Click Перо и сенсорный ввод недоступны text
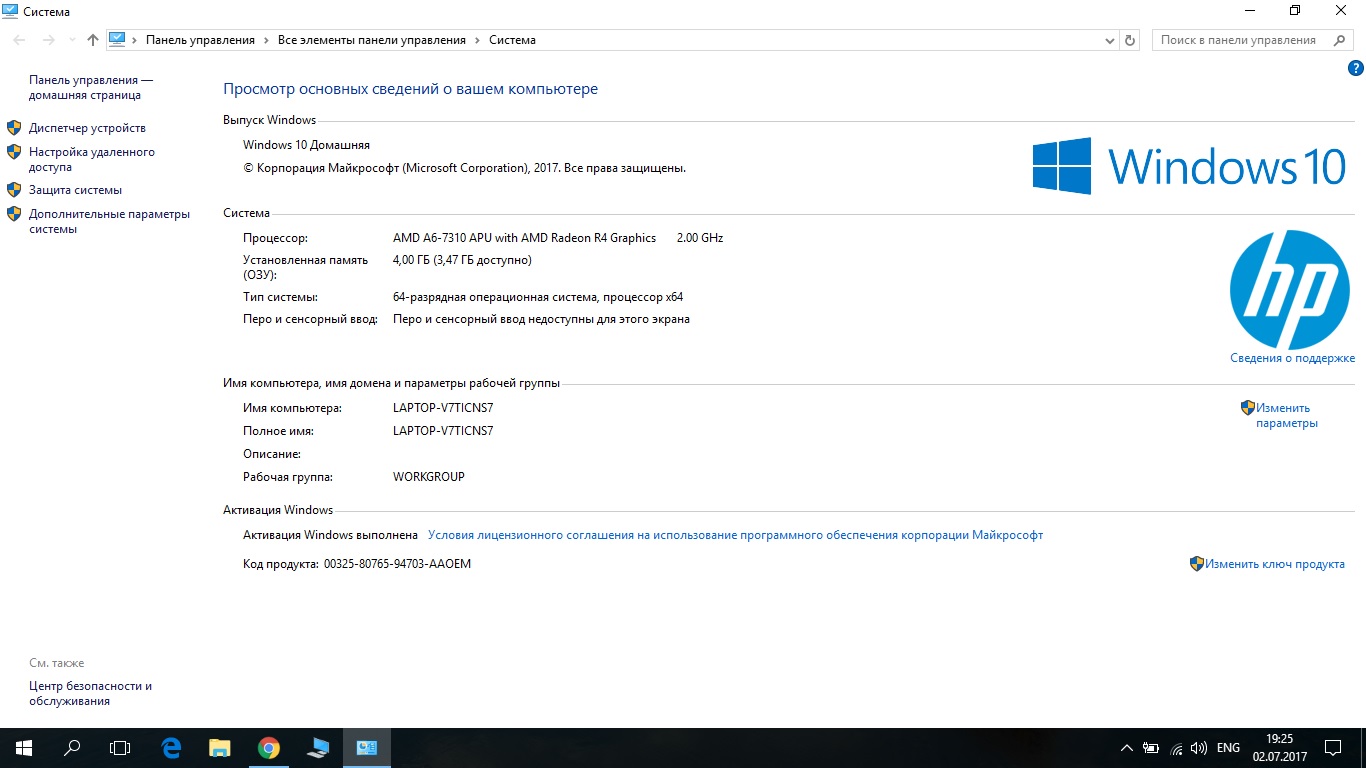 (541, 319)
